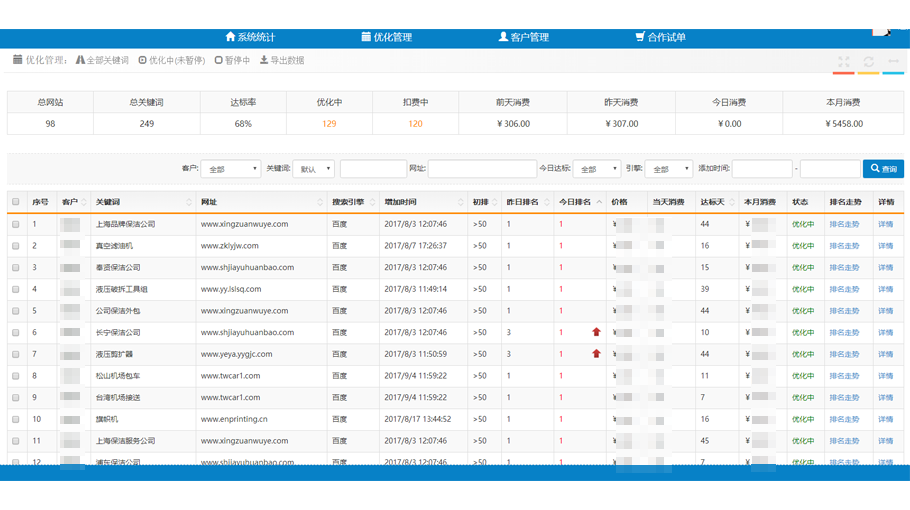
Task: Open the 客户 dropdown filter
Action: [231, 169]
